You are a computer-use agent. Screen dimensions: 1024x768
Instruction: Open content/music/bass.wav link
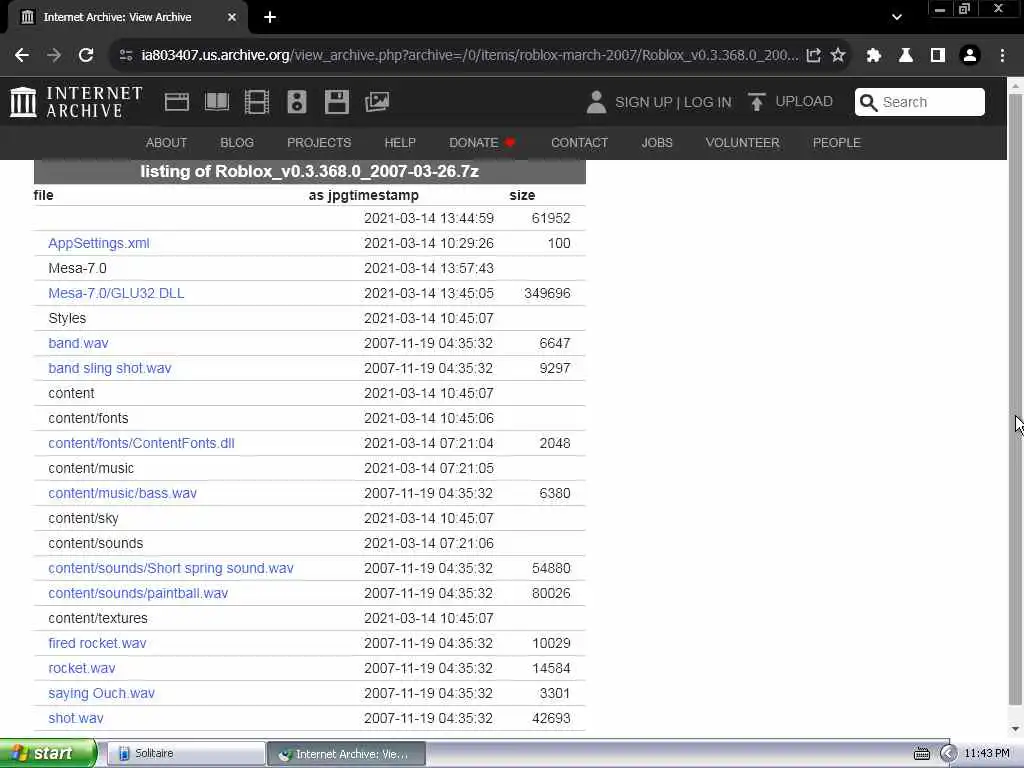tap(122, 493)
